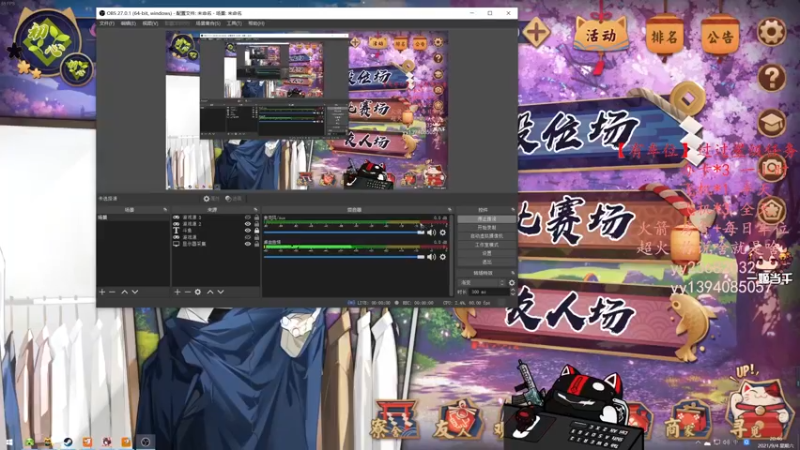800x450 pixels.
Task: Toggle visibility of 显示器采集 source
Action: click(248, 244)
